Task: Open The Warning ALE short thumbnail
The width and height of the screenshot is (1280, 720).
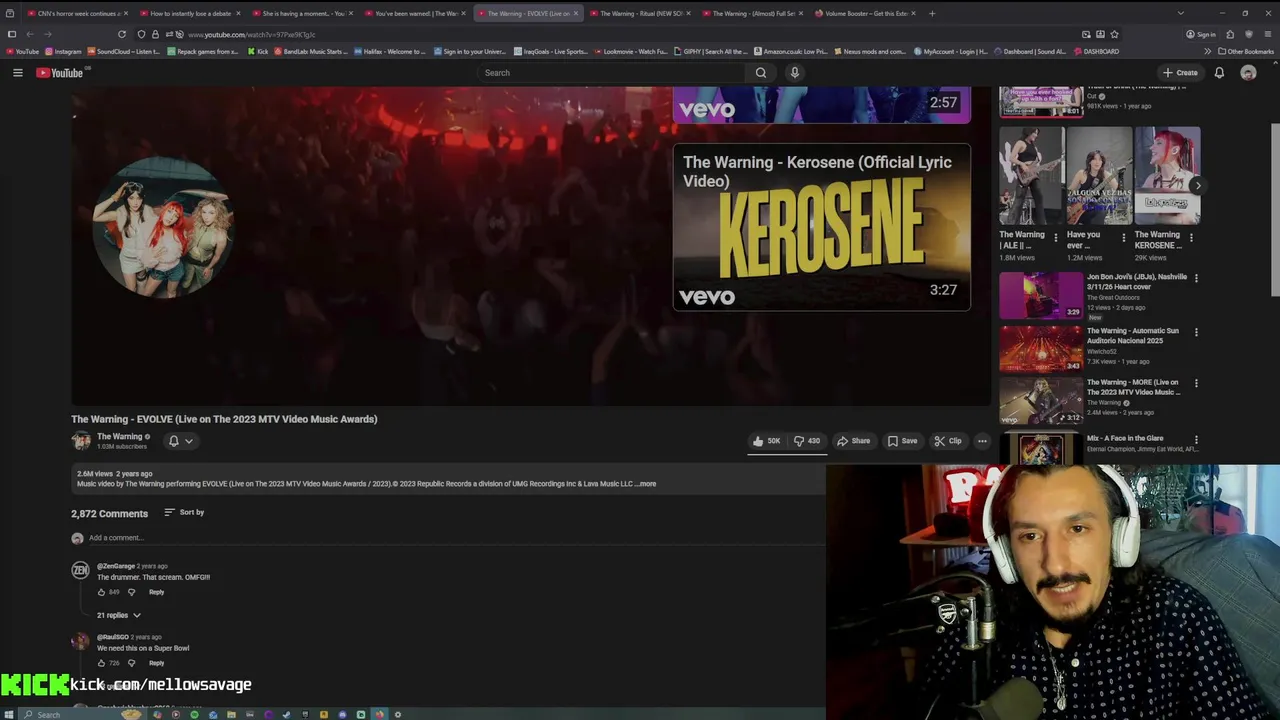Action: pos(1031,175)
